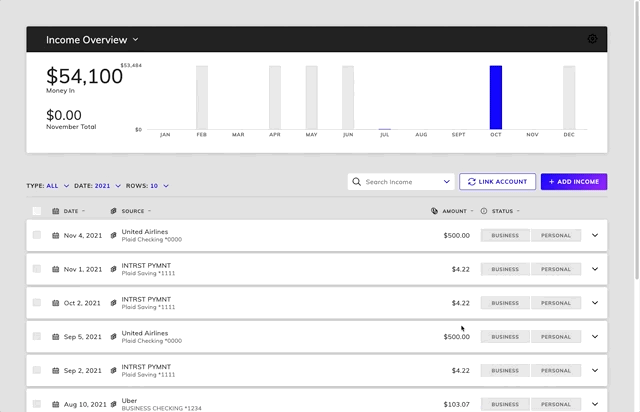The width and height of the screenshot is (640, 412).
Task: Click the amount coin icon in column header
Action: point(434,211)
